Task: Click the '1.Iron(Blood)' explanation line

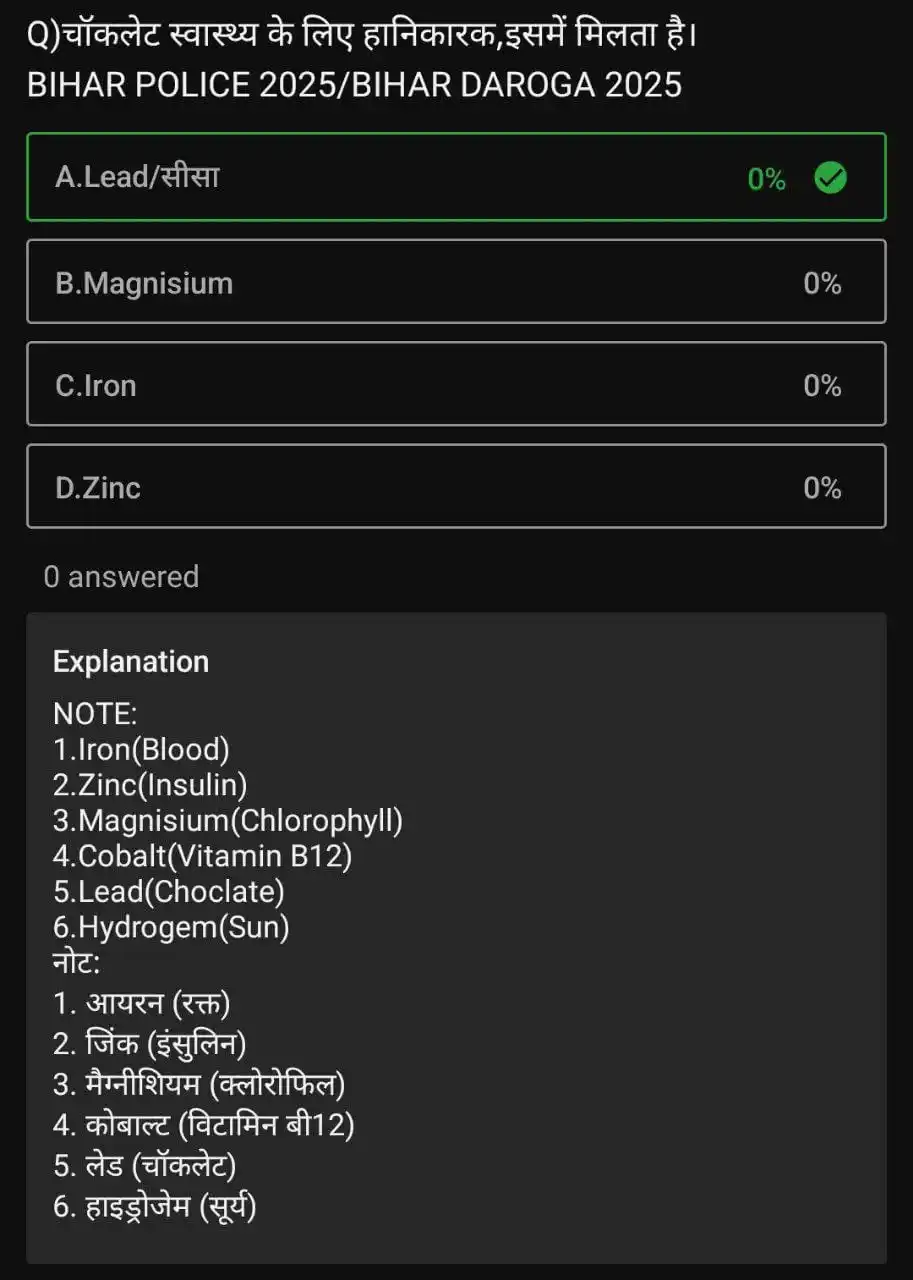Action: 141,748
